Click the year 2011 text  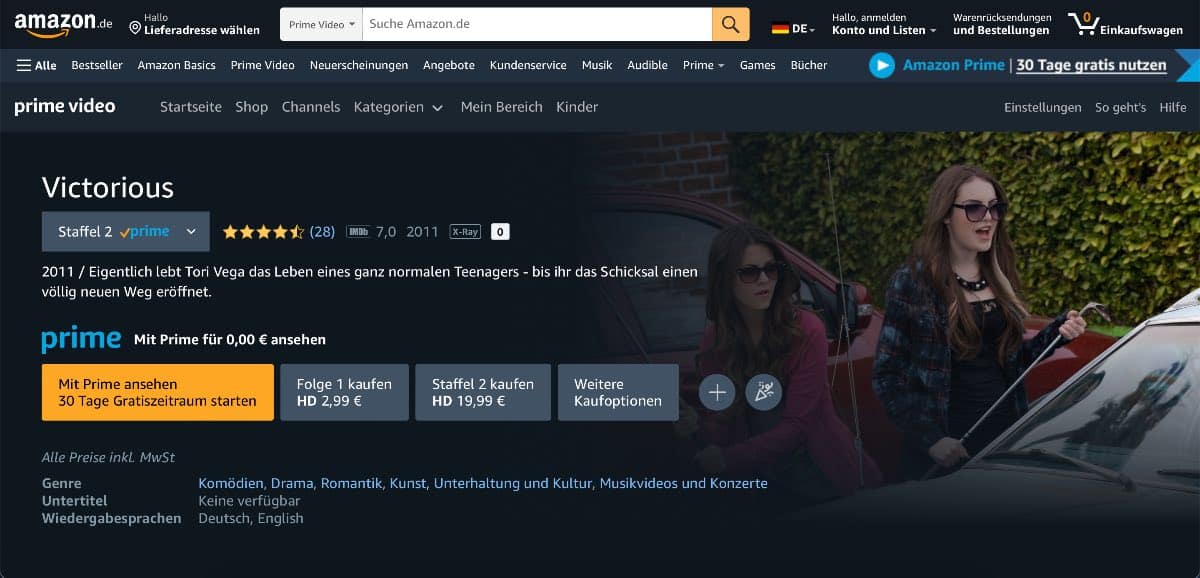(x=422, y=232)
